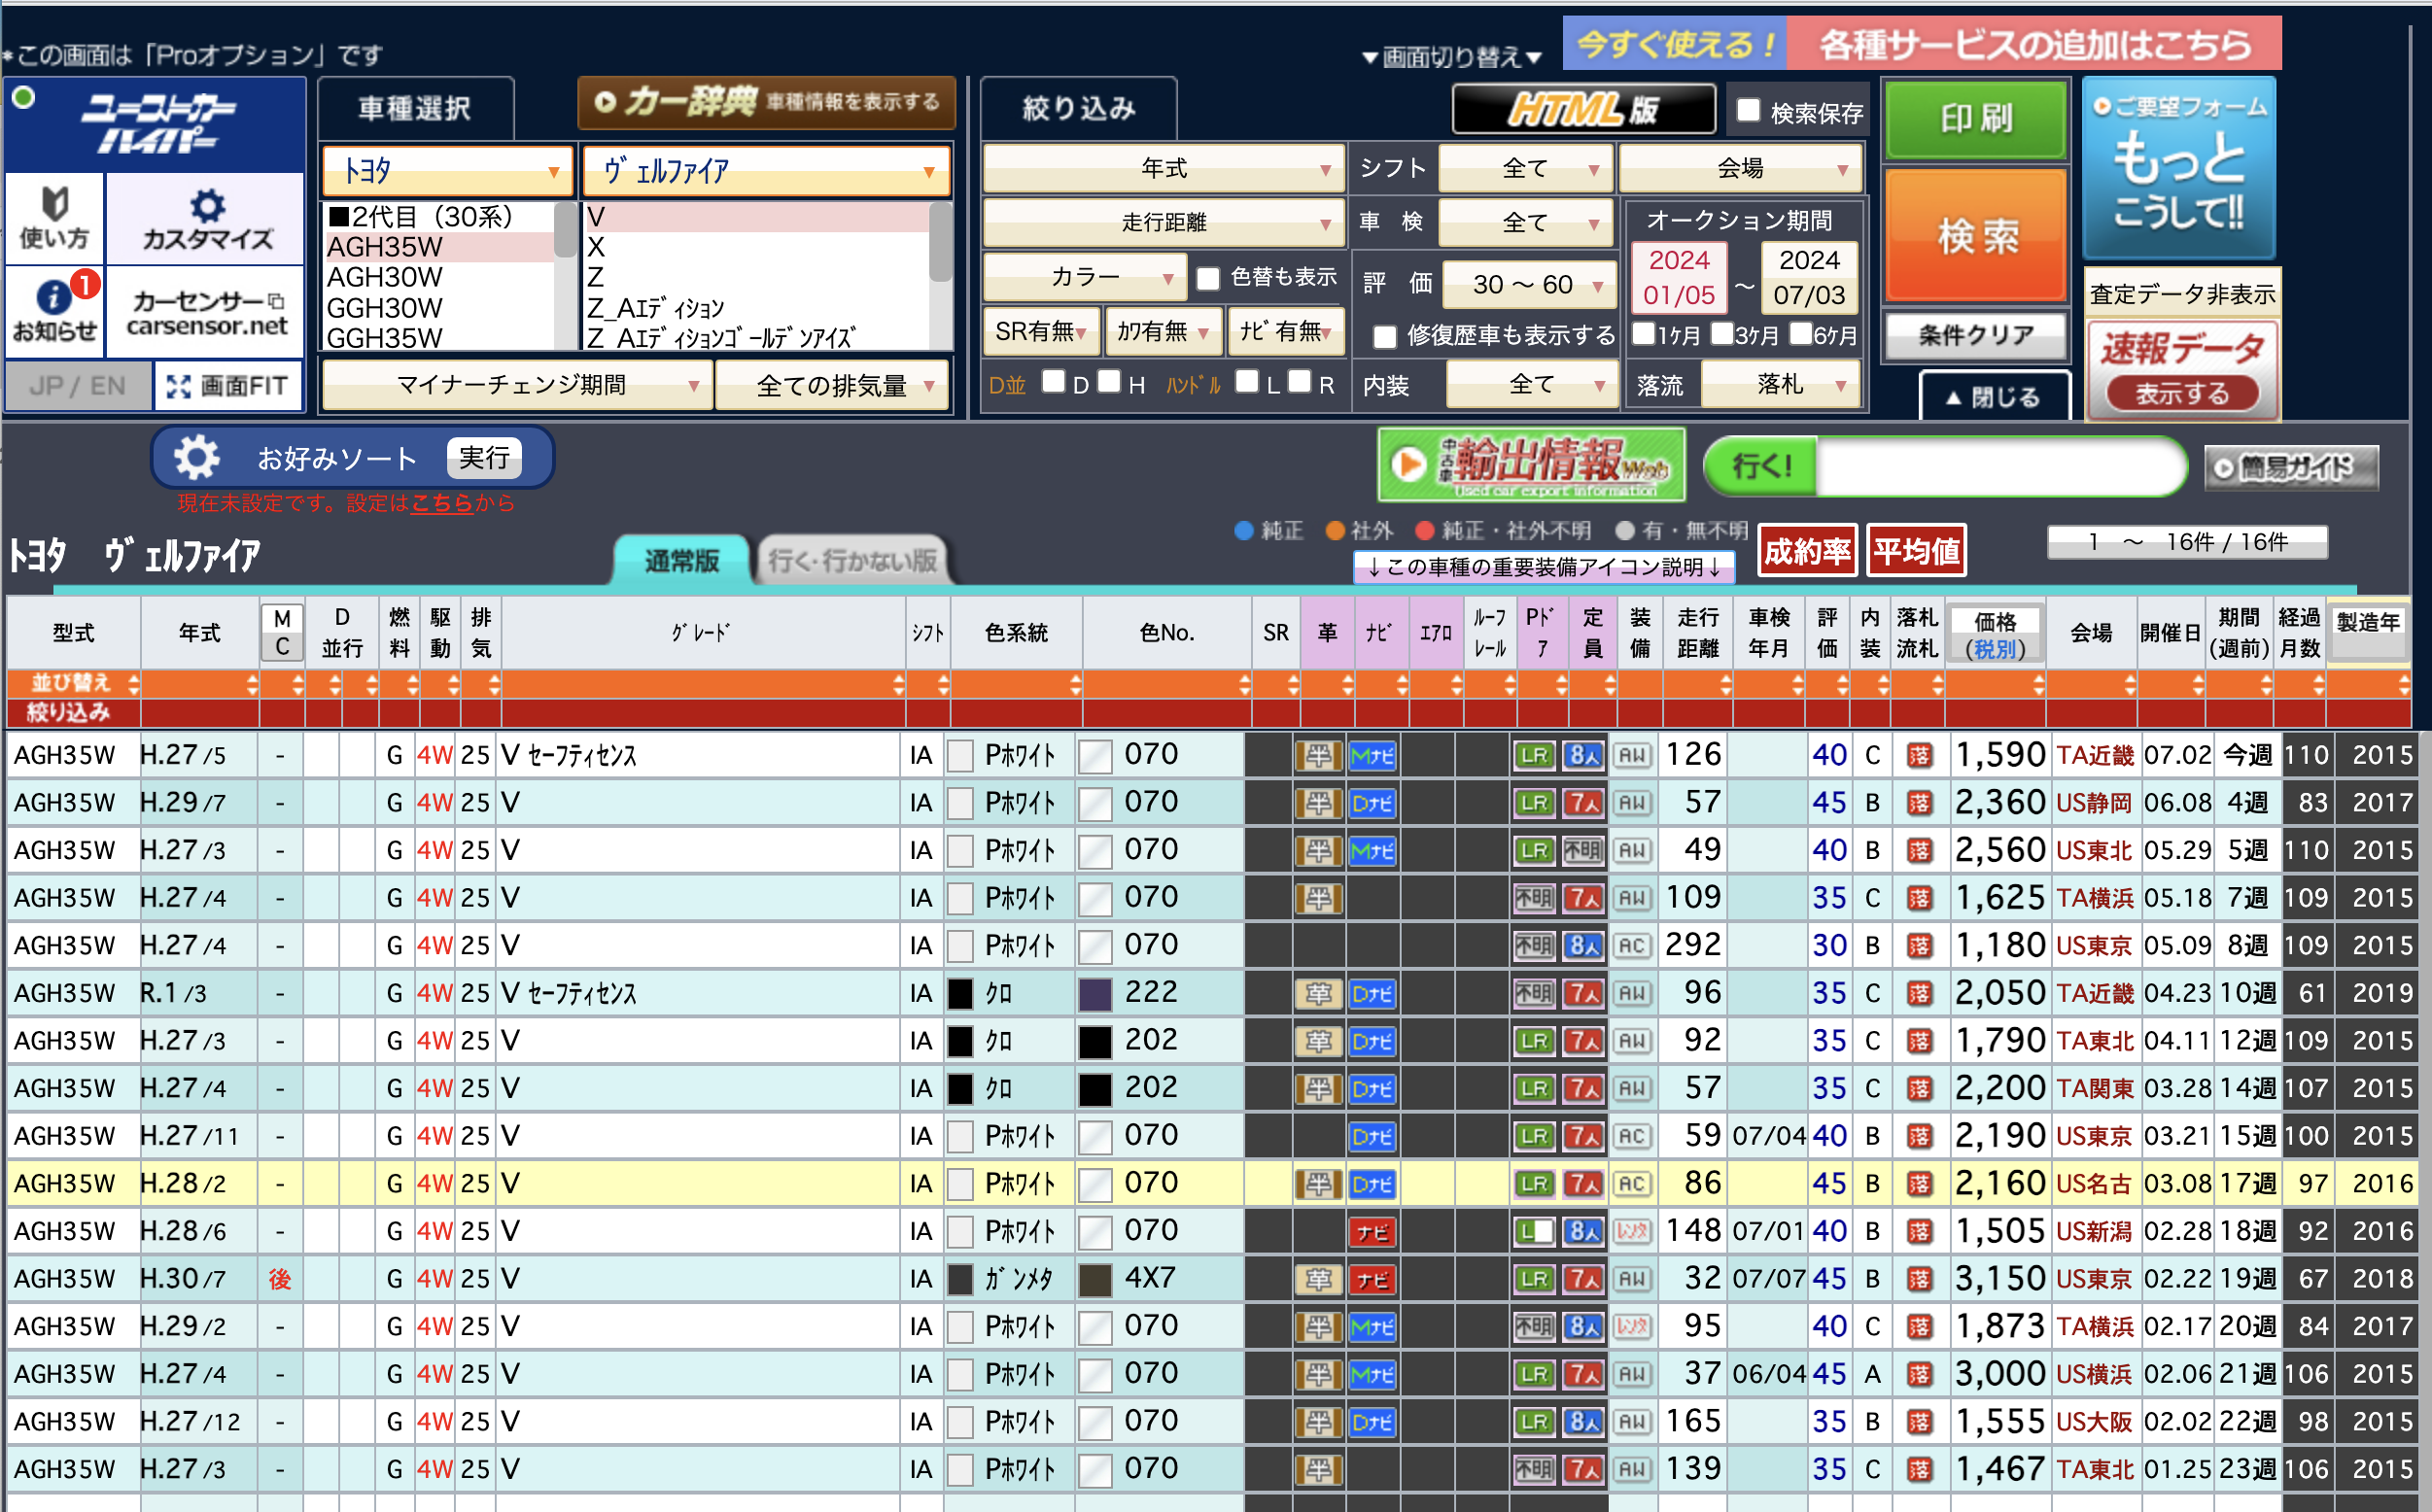Click the sort arrows under 価格 column
The image size is (2432, 1512).
pyautogui.click(x=2039, y=685)
